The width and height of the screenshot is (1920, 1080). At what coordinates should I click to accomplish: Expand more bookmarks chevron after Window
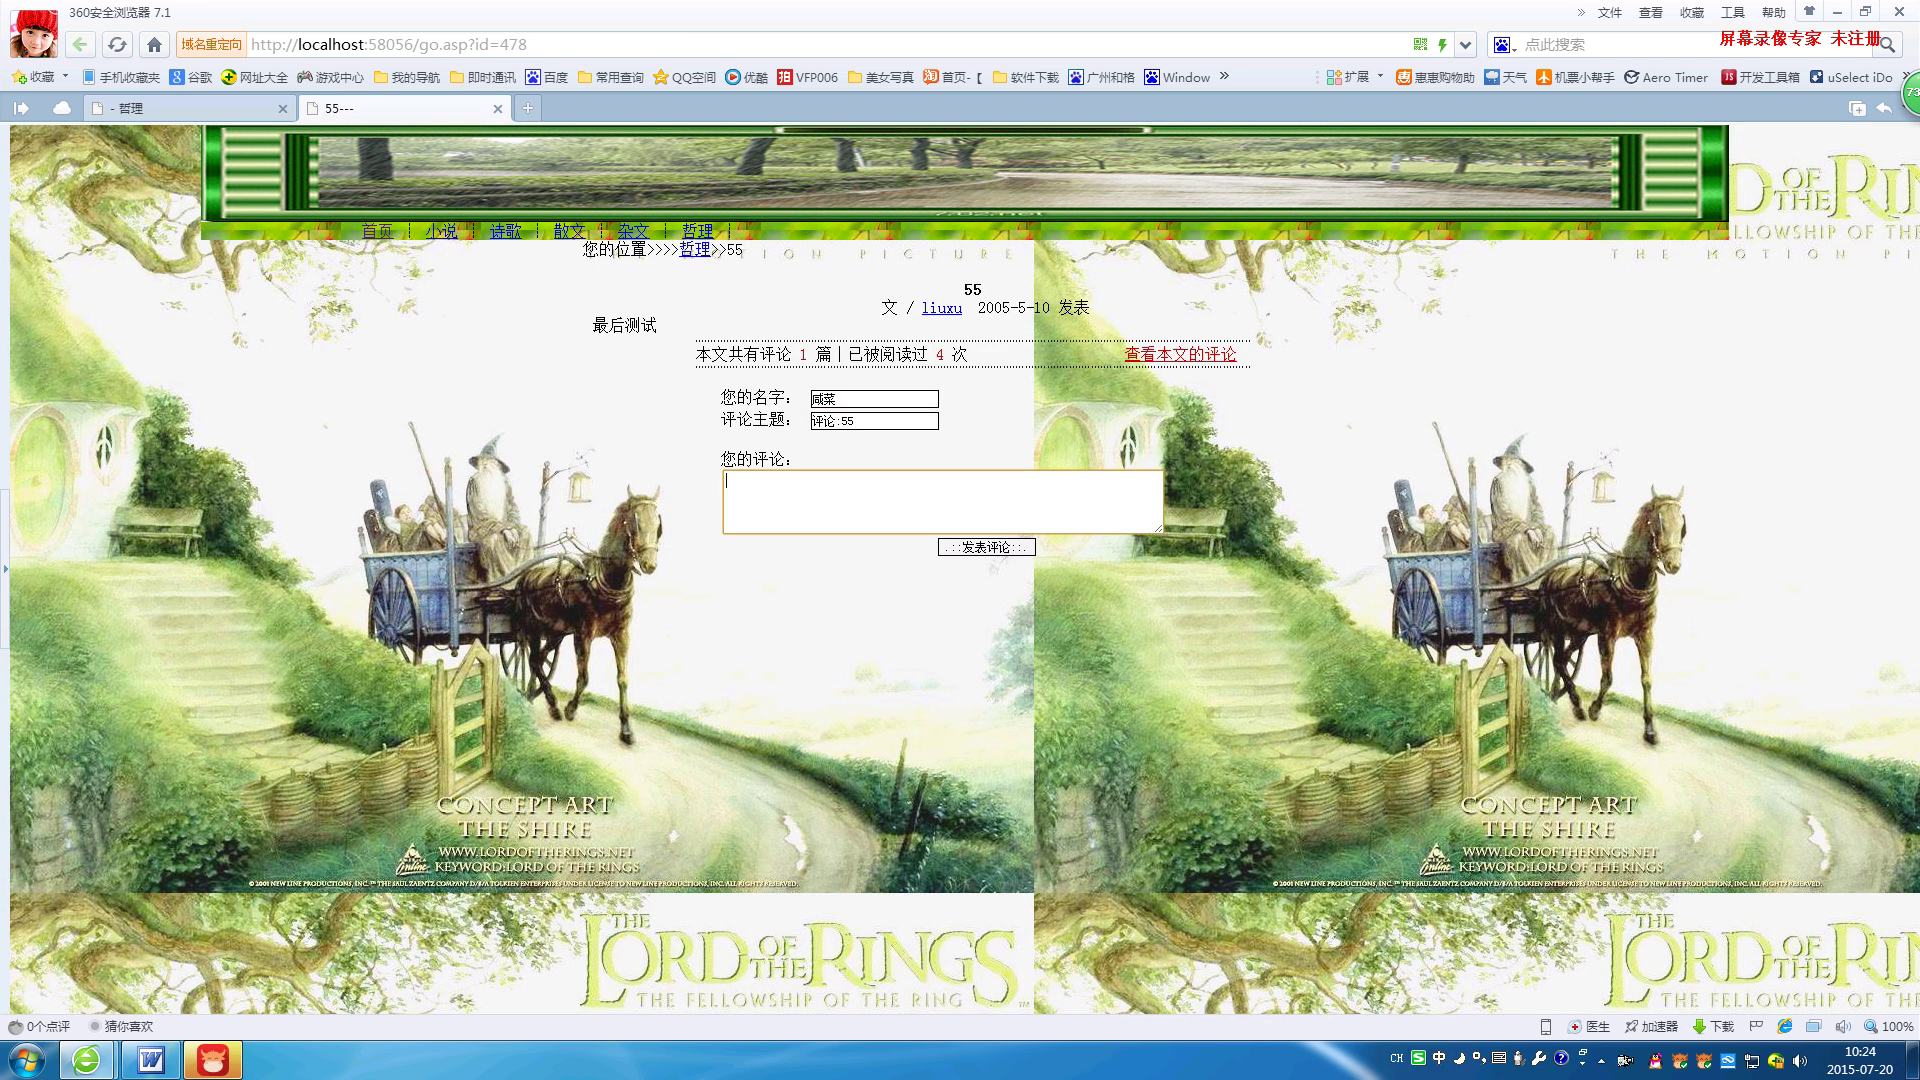click(x=1224, y=76)
